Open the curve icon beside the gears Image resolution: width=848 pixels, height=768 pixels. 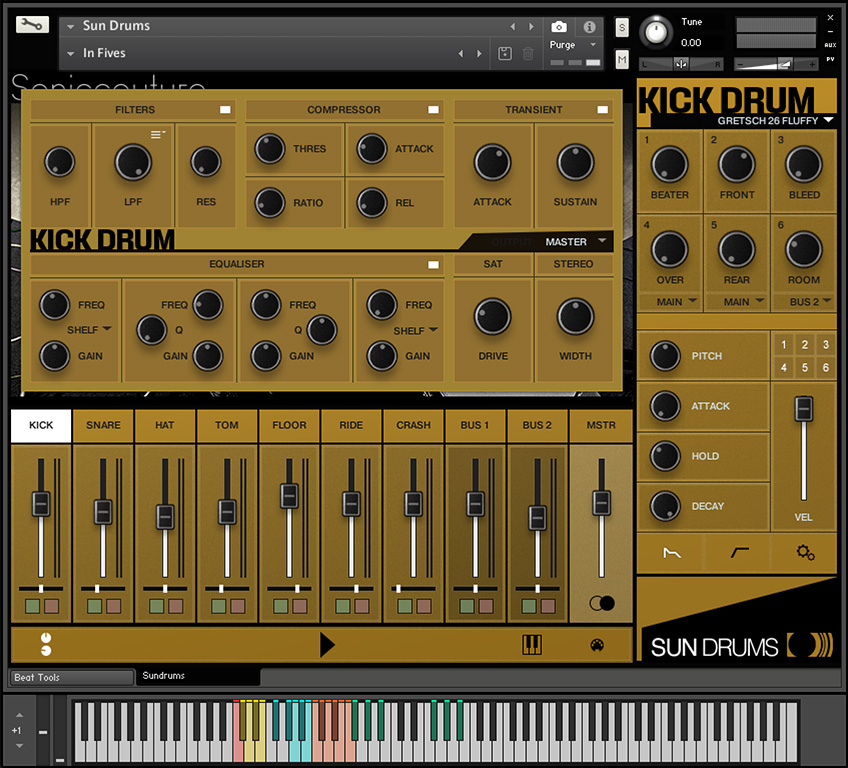[739, 552]
